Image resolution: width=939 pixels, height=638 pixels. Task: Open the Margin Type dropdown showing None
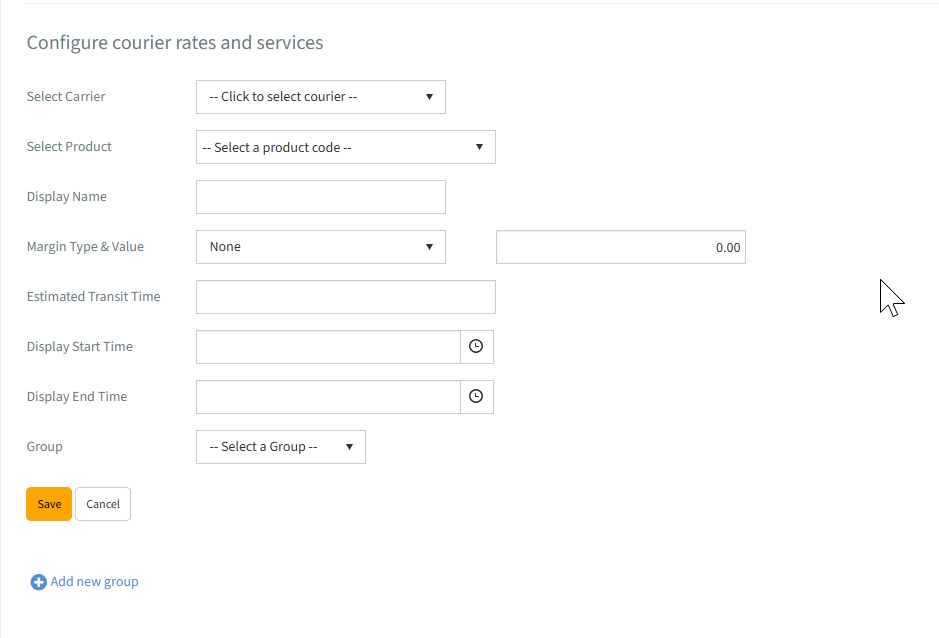[x=320, y=247]
